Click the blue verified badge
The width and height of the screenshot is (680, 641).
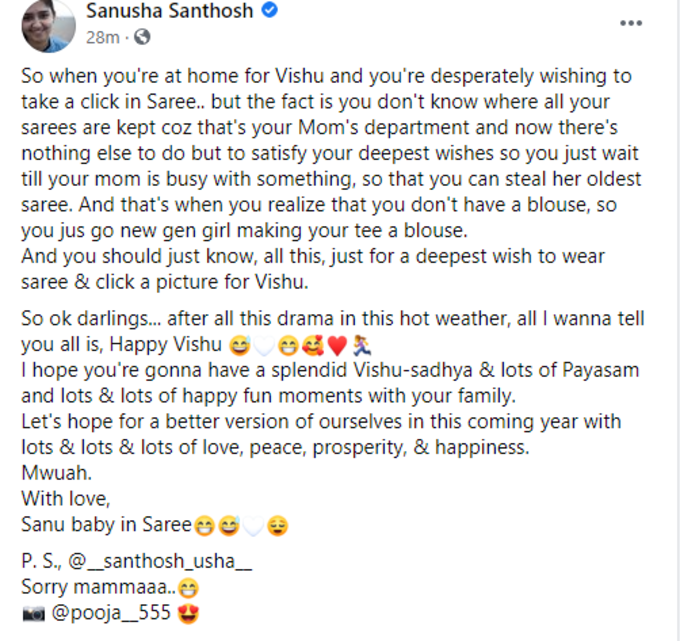click(269, 10)
